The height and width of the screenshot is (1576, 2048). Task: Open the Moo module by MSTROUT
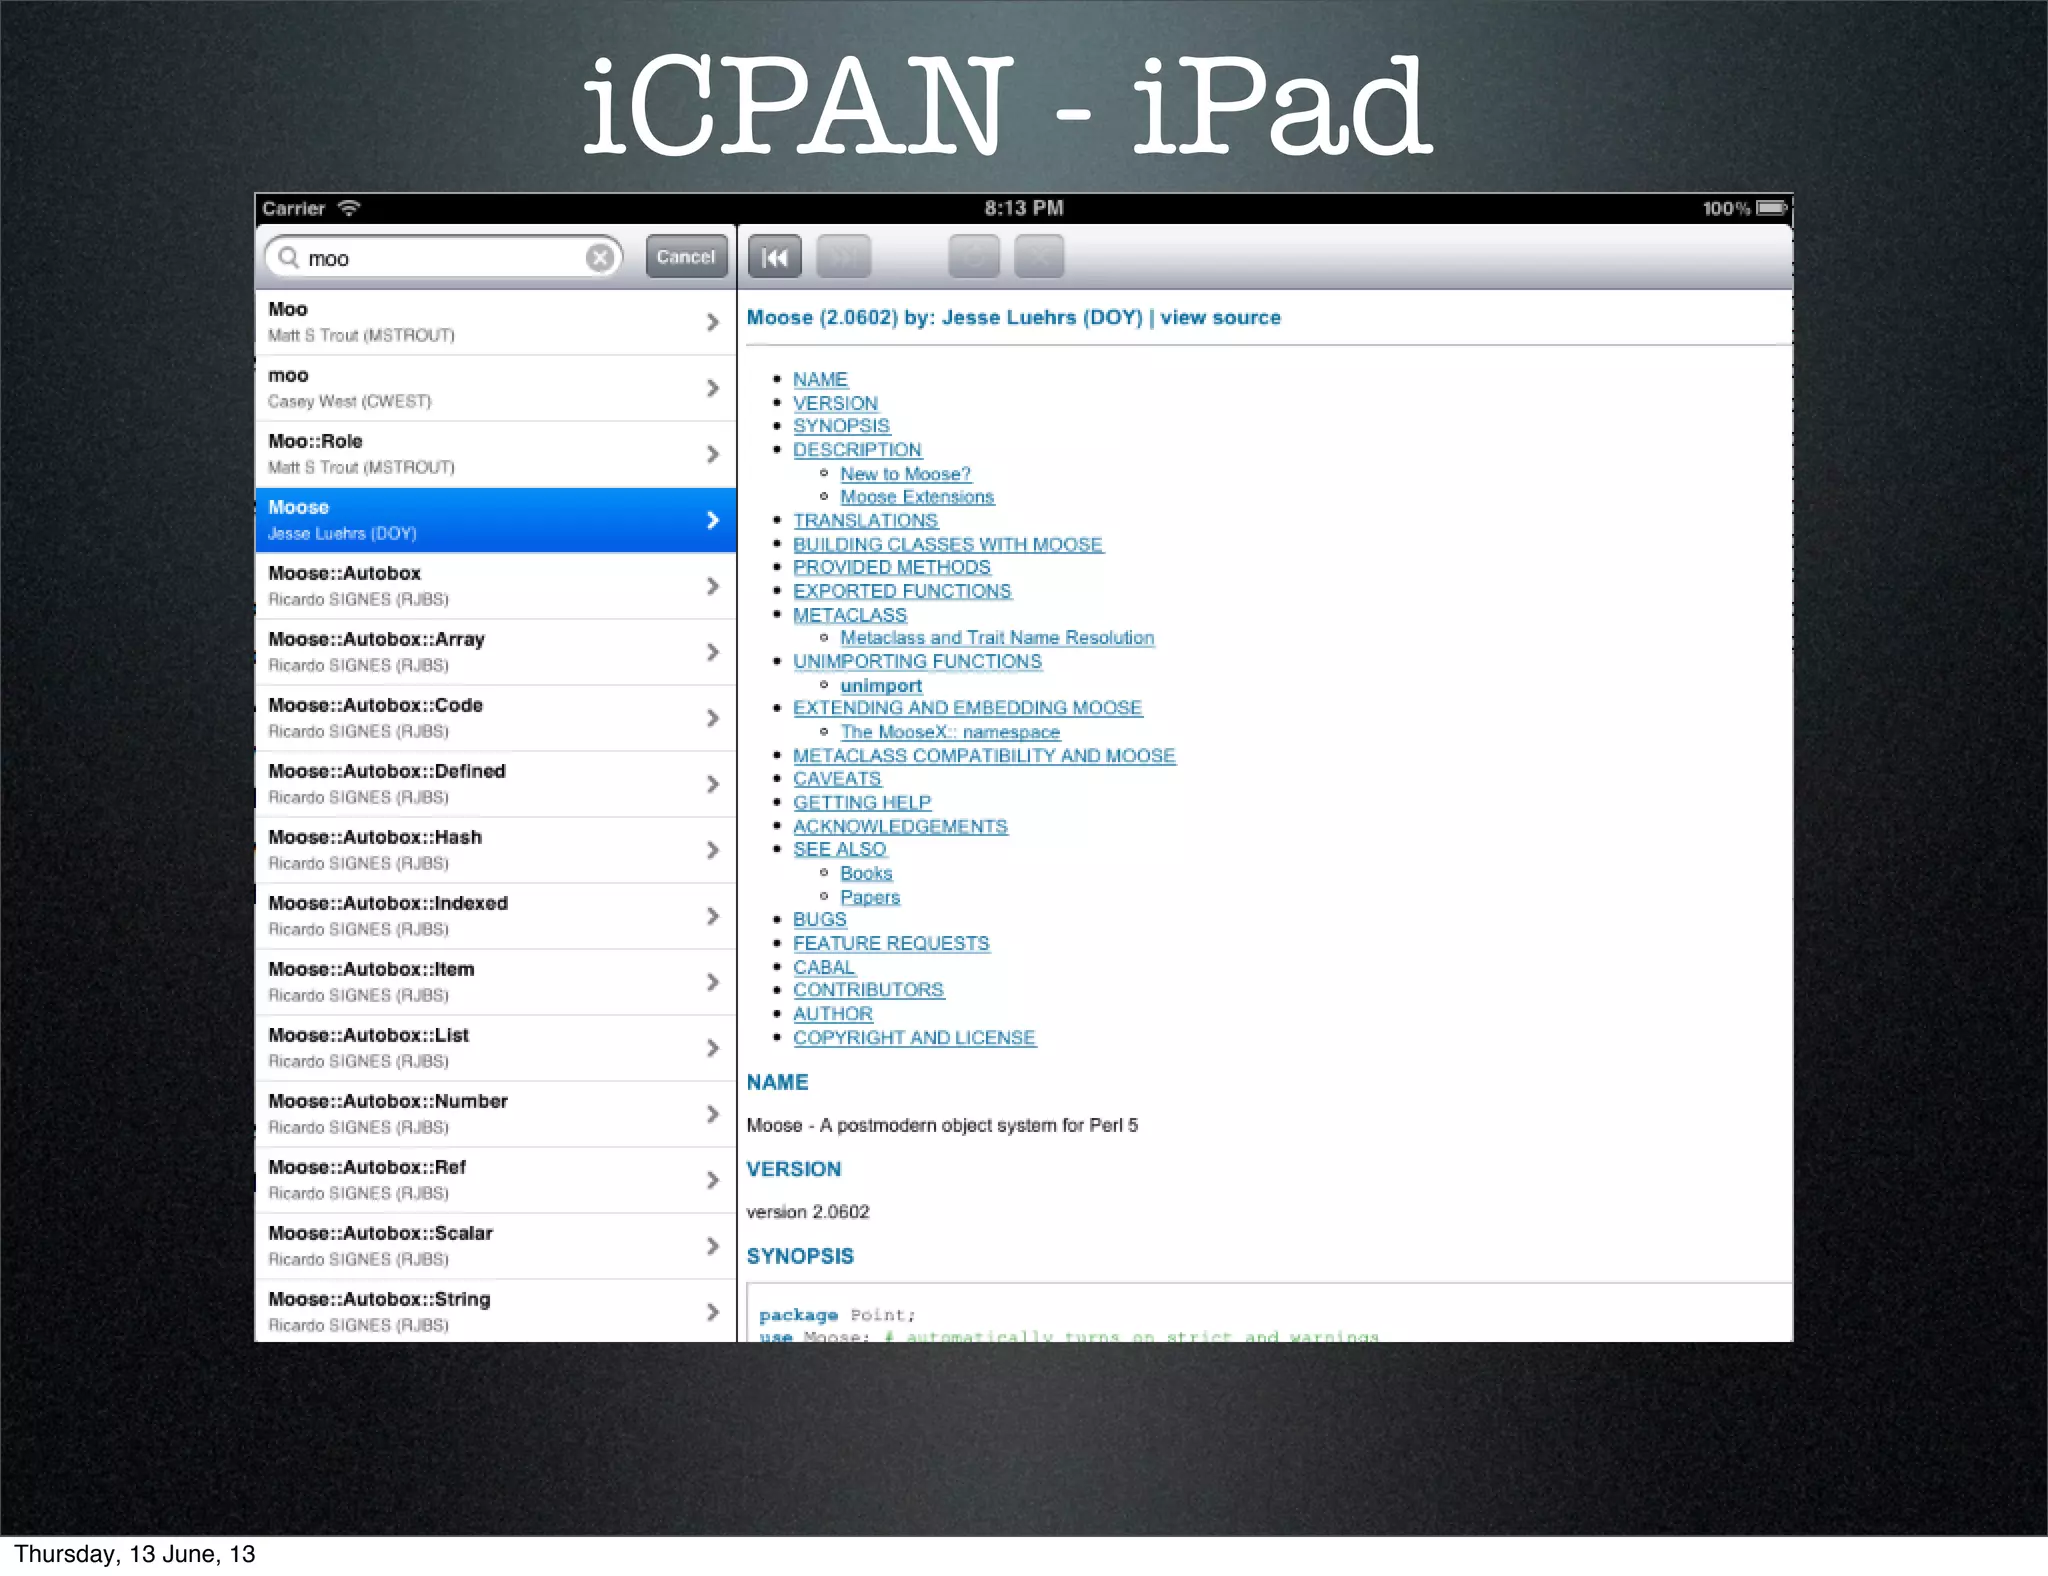(x=496, y=322)
